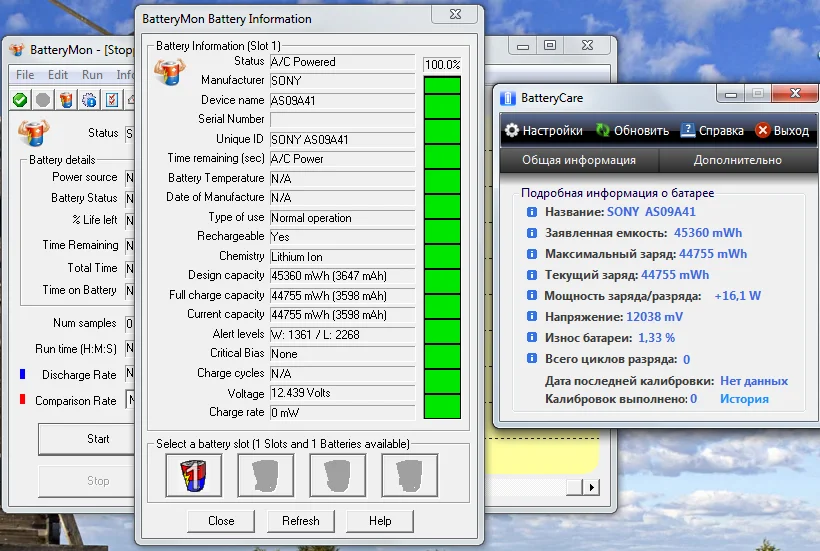Click the Износ батареи 1,33 % value
Screen dimensions: 820x551
(x=656, y=338)
